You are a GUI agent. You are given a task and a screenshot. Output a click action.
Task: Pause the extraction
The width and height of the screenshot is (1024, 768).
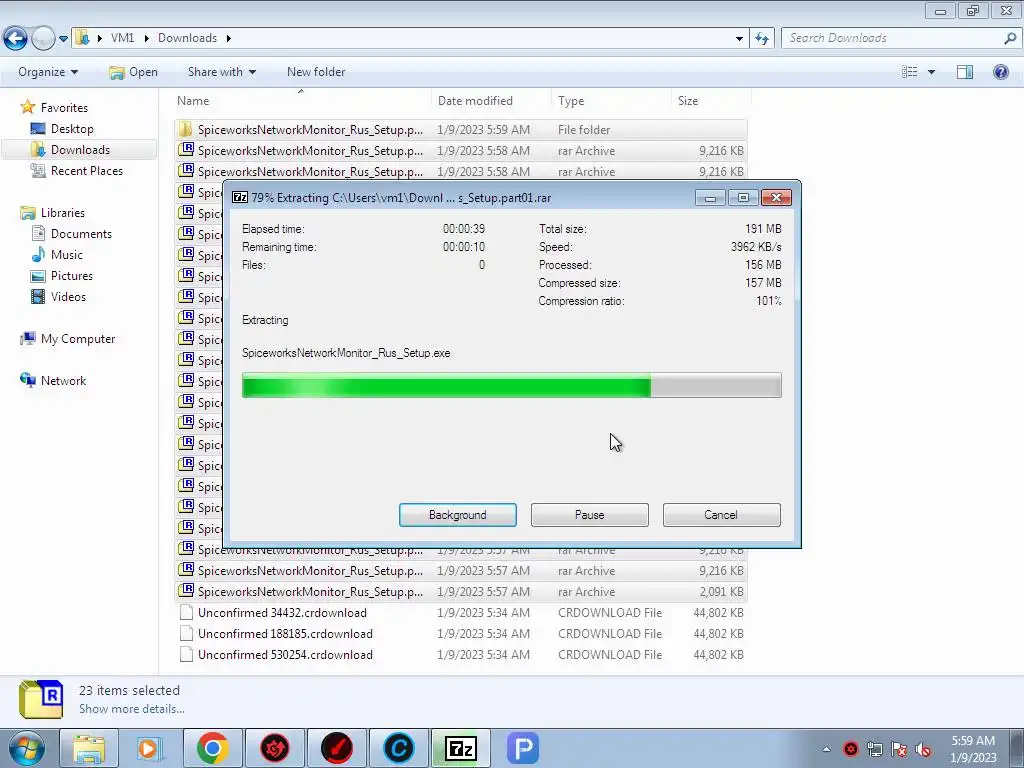point(589,515)
